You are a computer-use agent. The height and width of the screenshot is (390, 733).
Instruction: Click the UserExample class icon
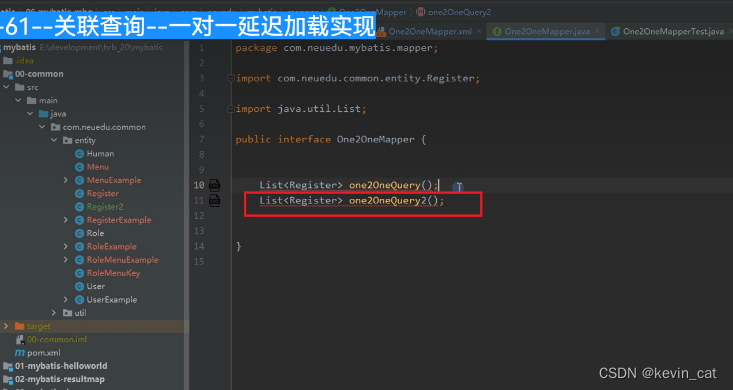coord(79,300)
